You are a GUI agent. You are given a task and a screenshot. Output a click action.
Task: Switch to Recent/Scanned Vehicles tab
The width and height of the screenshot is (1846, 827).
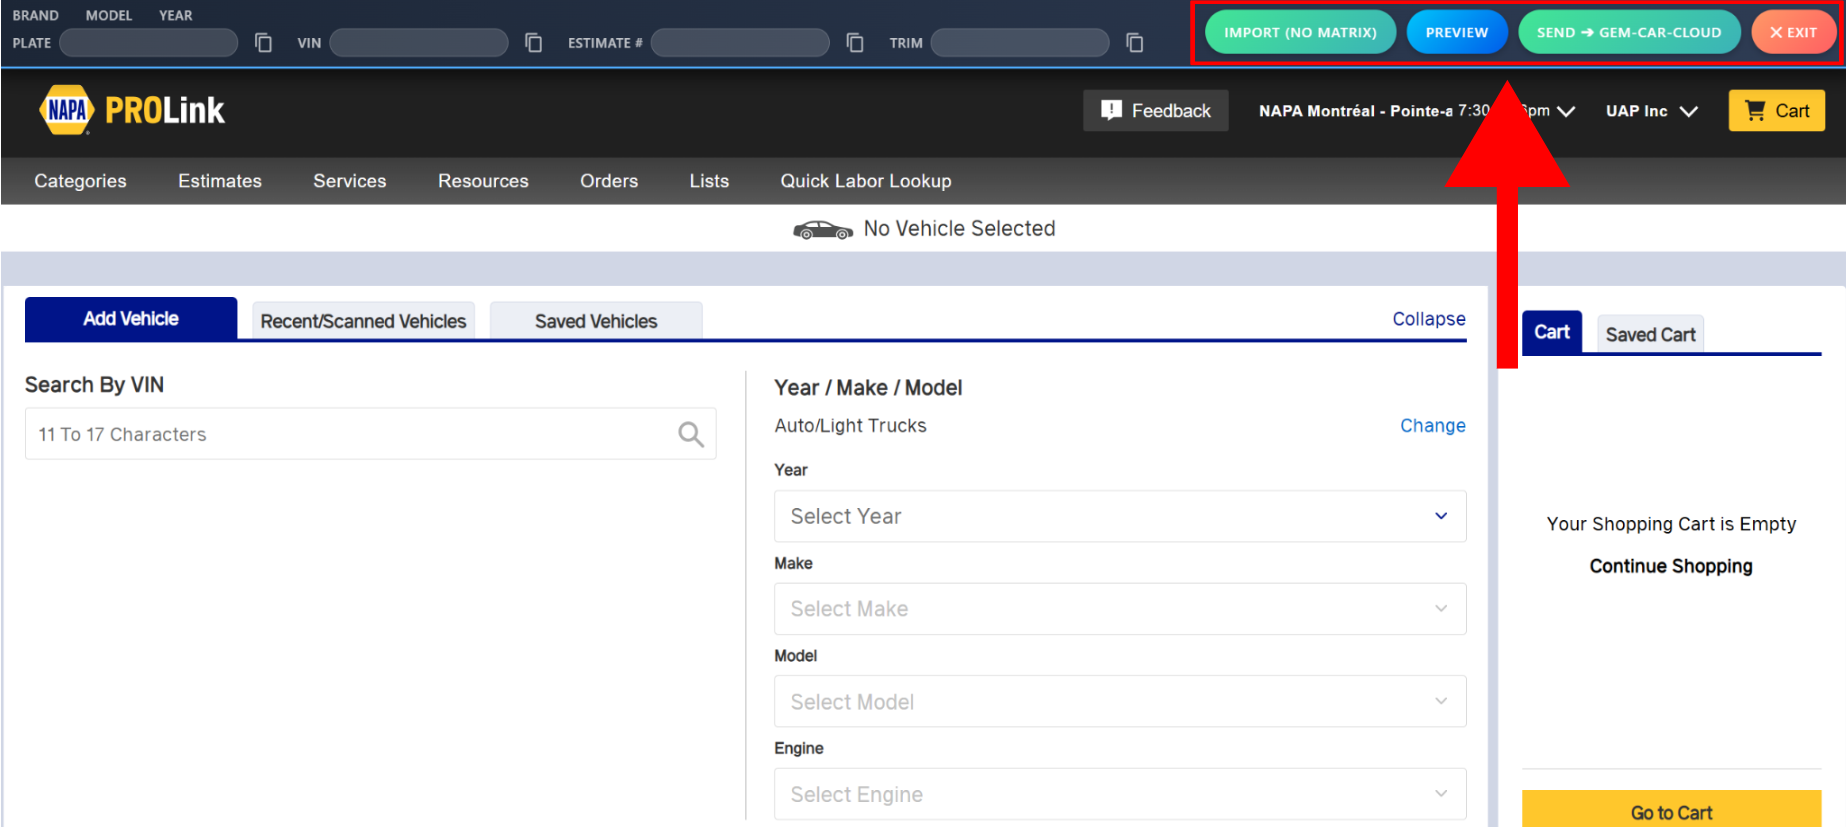[x=363, y=321]
